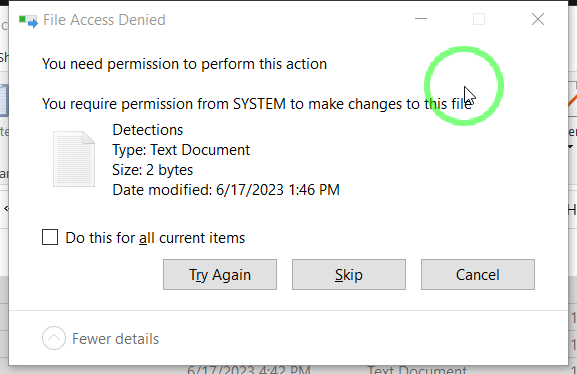Collapse dialog using Fewer details chevron

tap(54, 338)
